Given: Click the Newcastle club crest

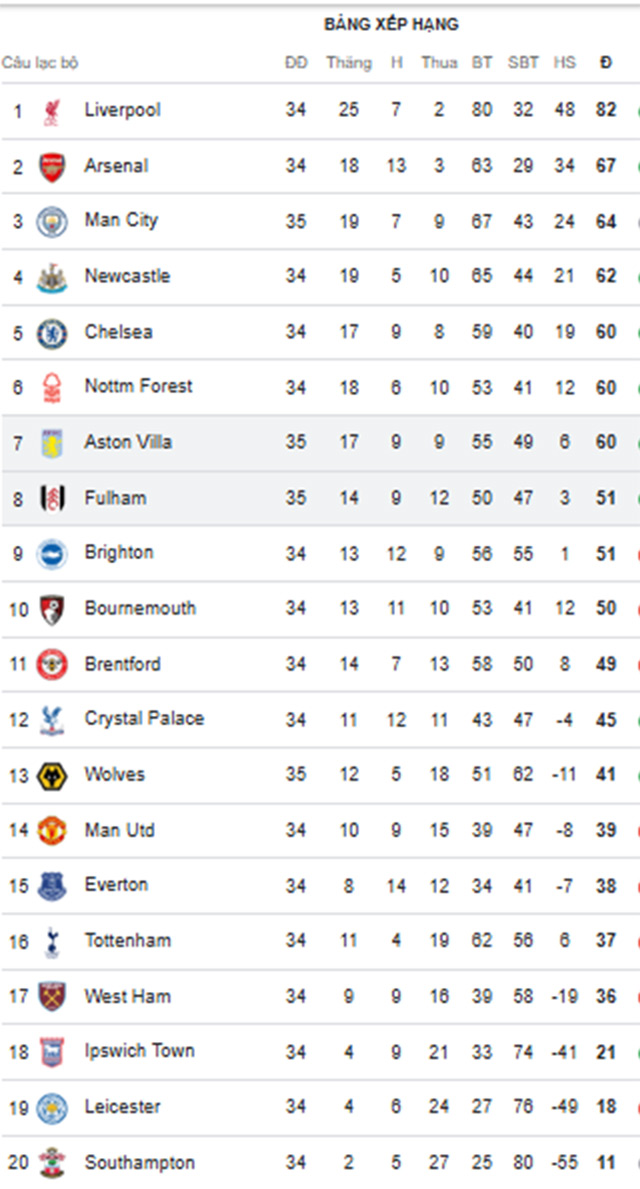Looking at the screenshot, I should click(52, 278).
